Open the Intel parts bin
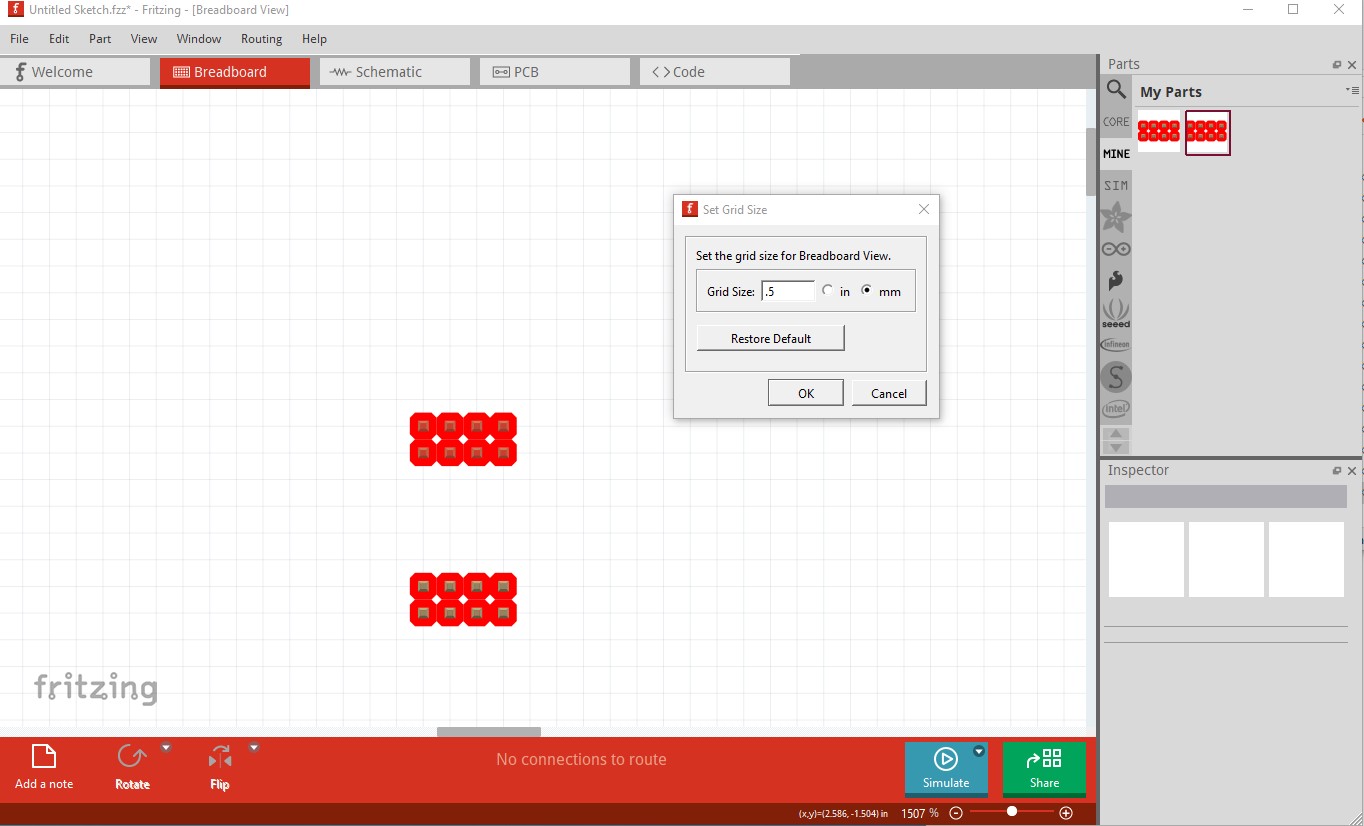 point(1116,409)
